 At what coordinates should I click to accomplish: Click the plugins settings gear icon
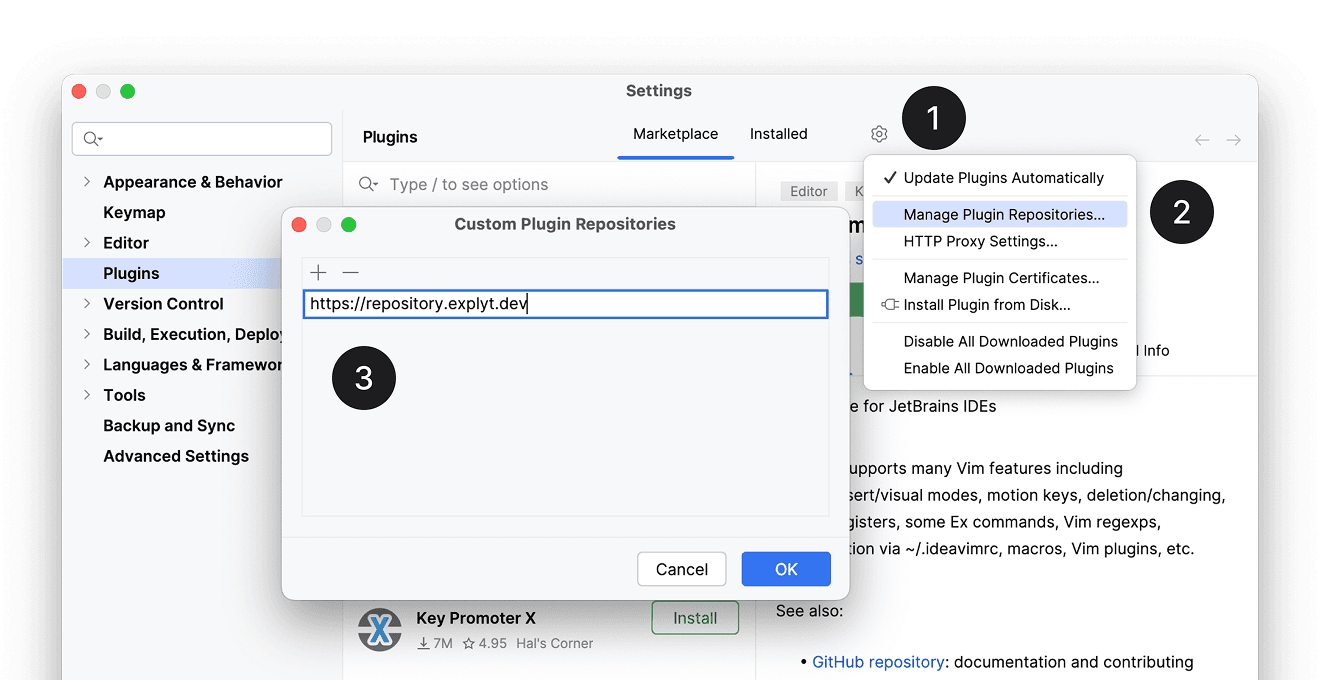(x=879, y=134)
